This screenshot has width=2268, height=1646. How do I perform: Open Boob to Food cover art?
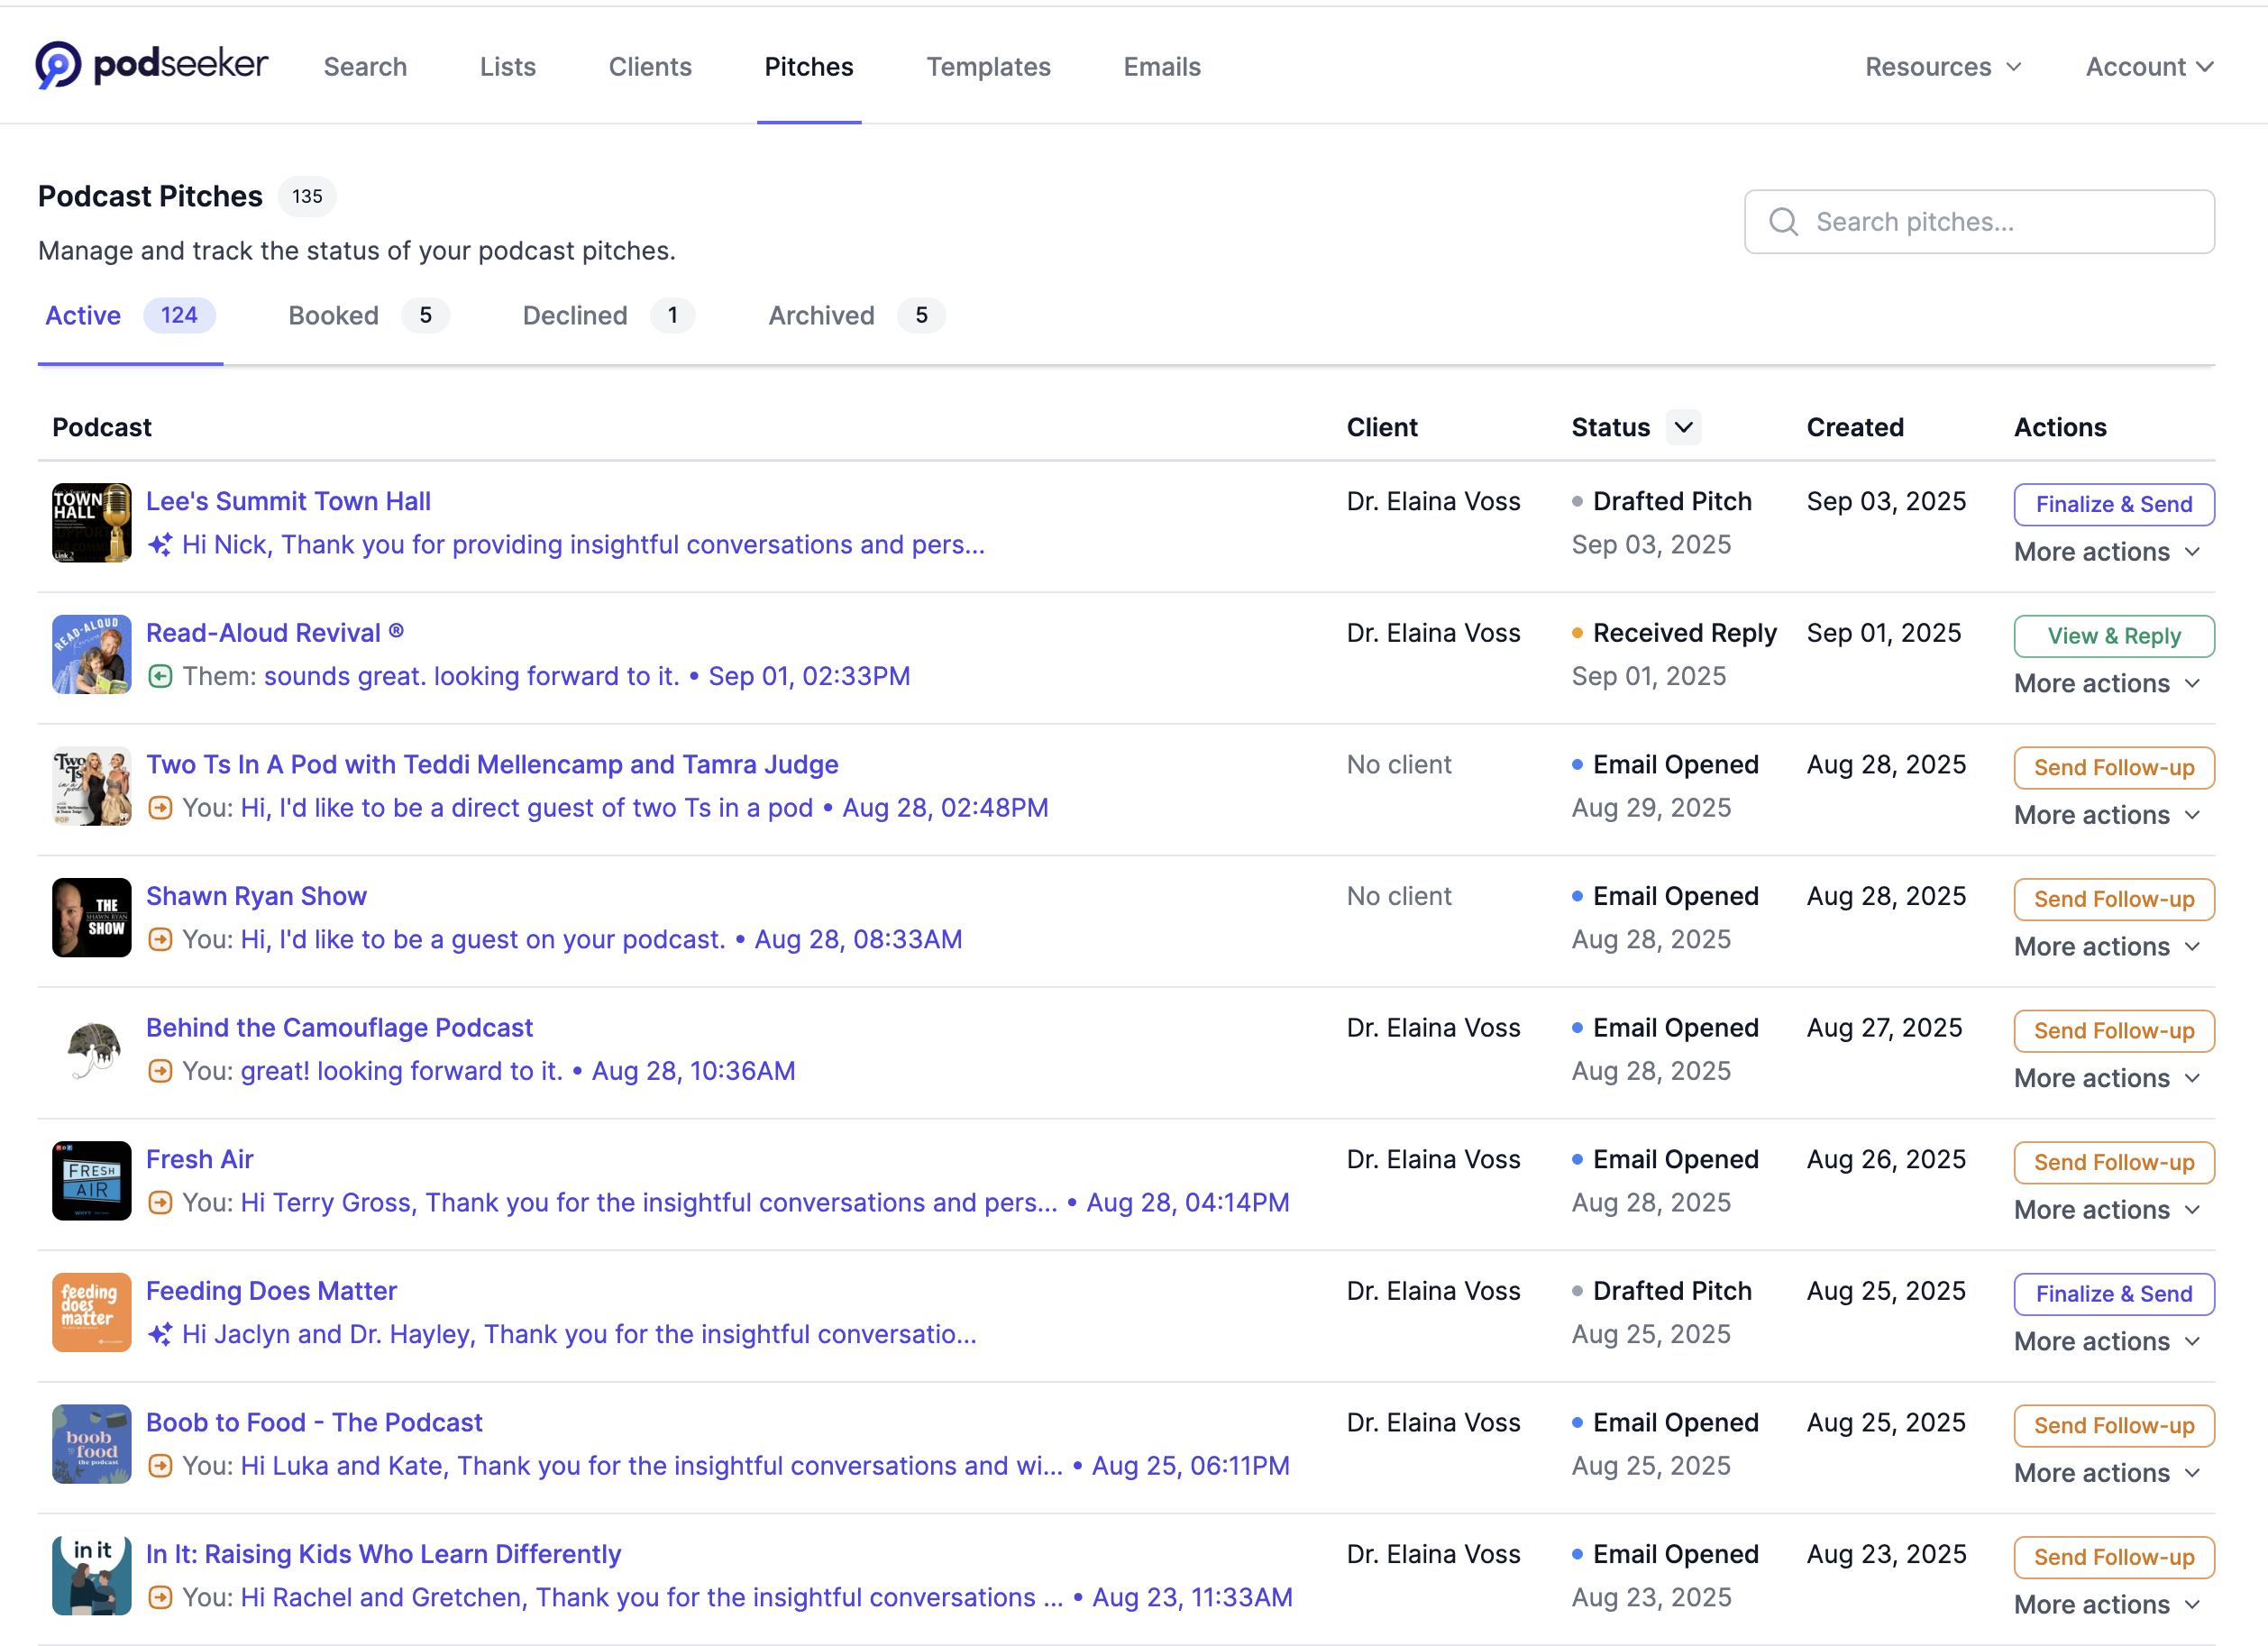coord(92,1444)
